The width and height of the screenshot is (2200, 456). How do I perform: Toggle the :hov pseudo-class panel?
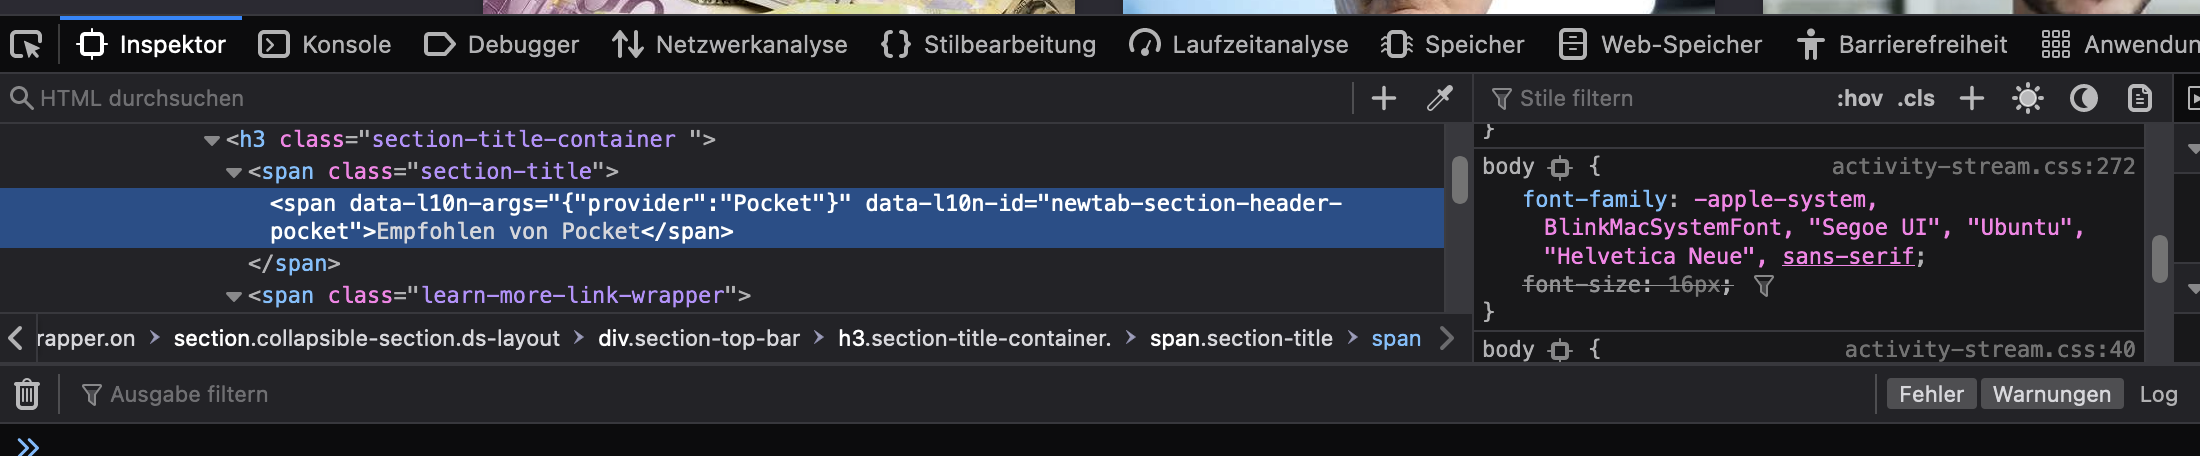pos(1859,98)
